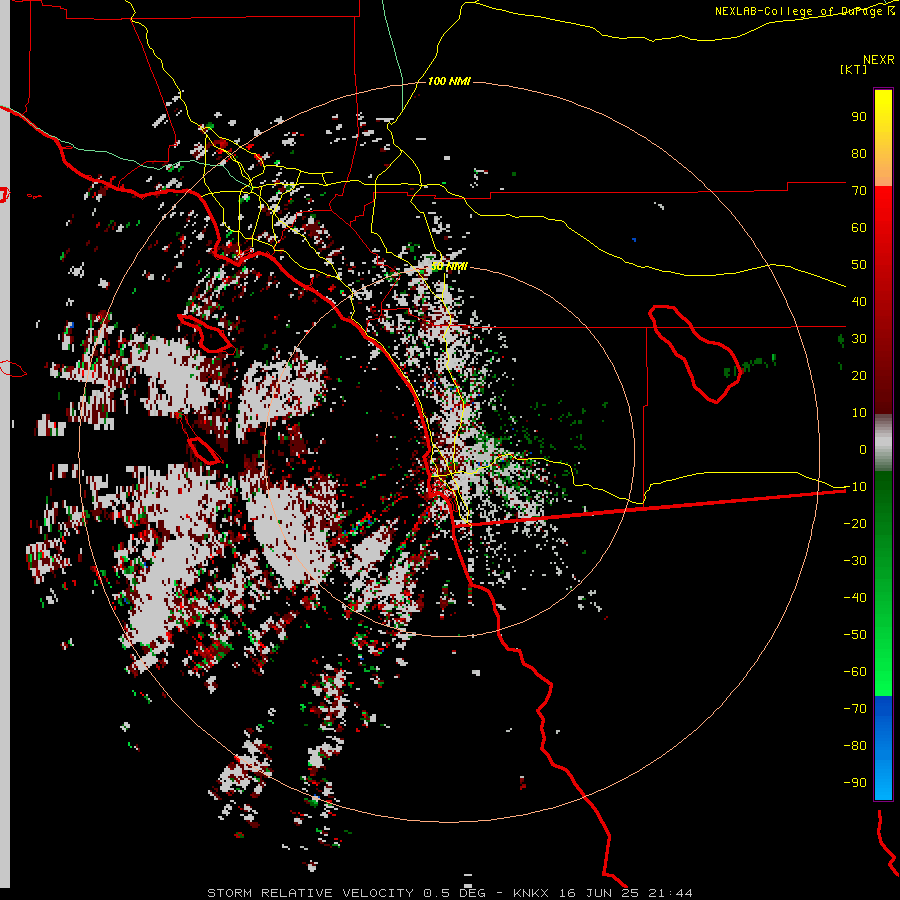
Task: Click the -10 value on velocity scale
Action: point(855,487)
